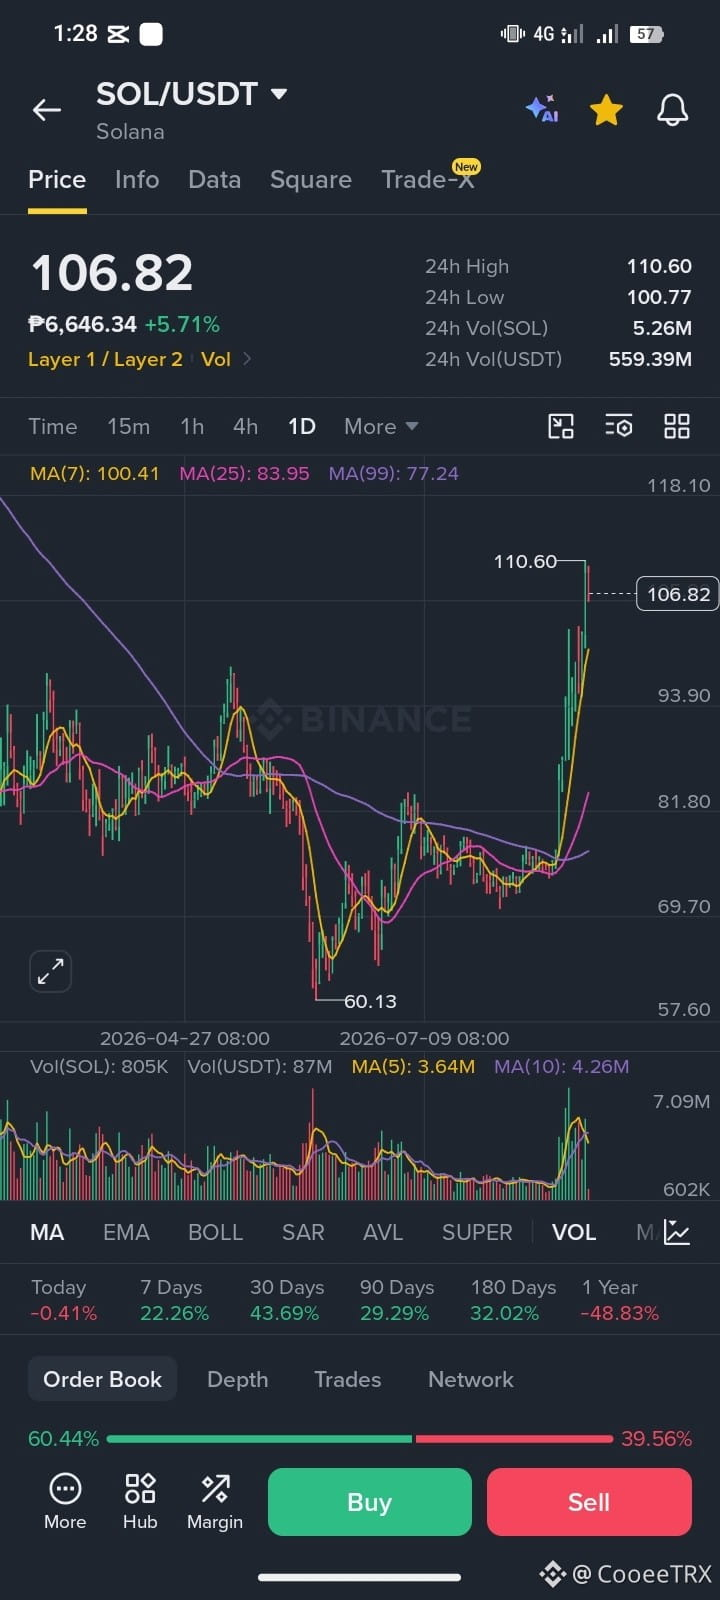Tap MA(99): 77.24 indicator label
This screenshot has width=720, height=1600.
[394, 474]
